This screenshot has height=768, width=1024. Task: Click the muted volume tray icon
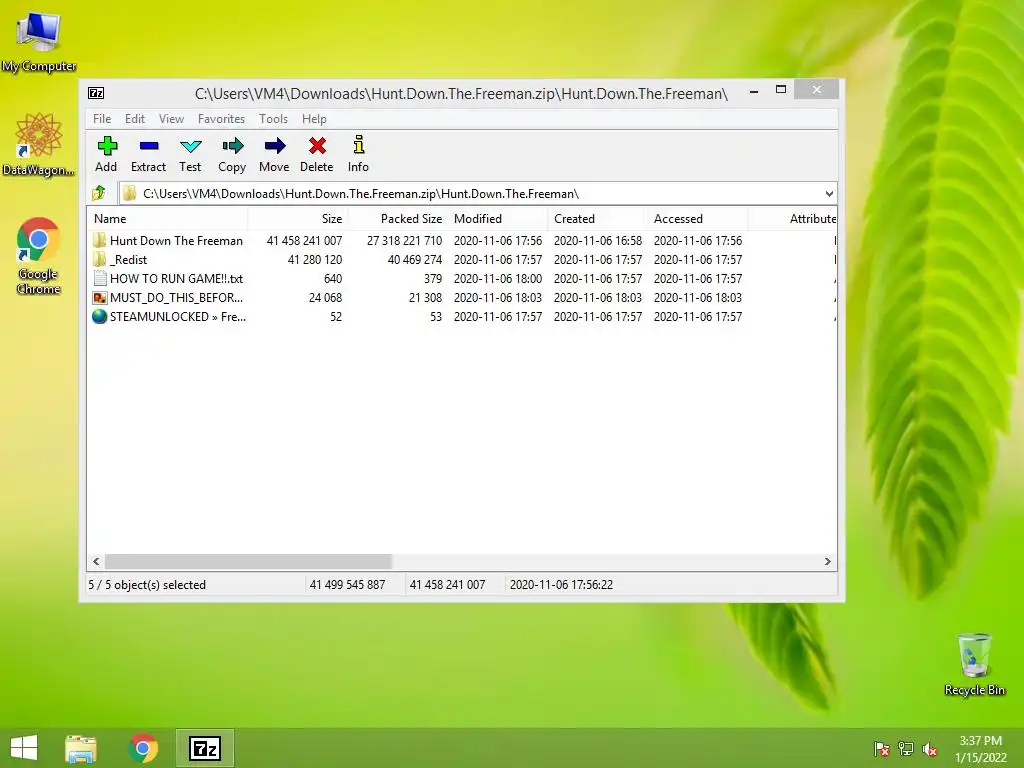(929, 749)
